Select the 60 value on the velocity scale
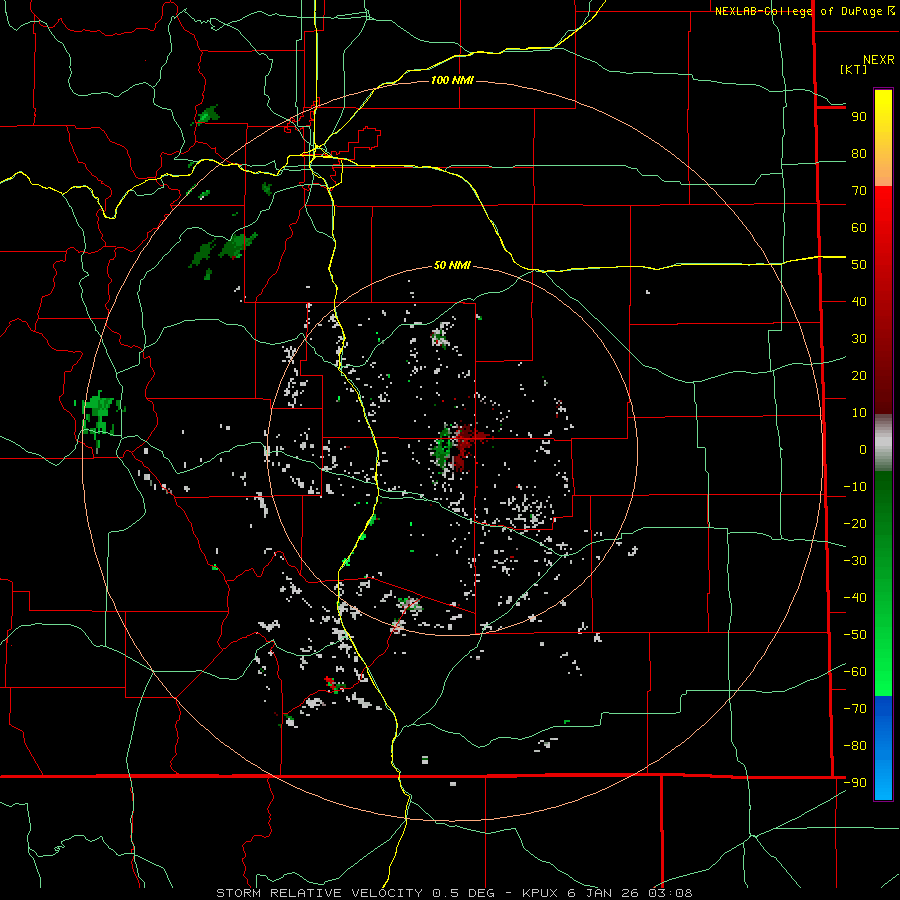 coord(859,228)
